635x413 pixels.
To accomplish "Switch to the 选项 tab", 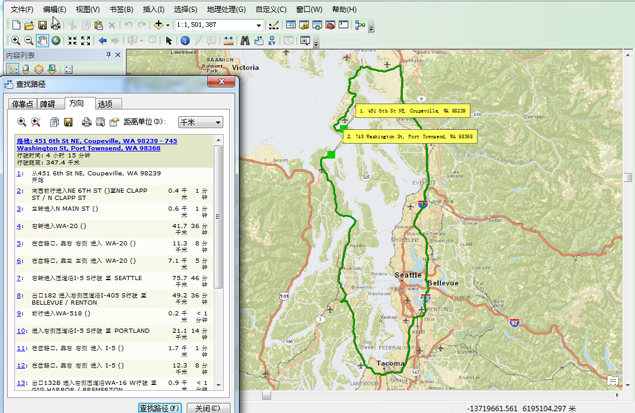I will (x=105, y=104).
